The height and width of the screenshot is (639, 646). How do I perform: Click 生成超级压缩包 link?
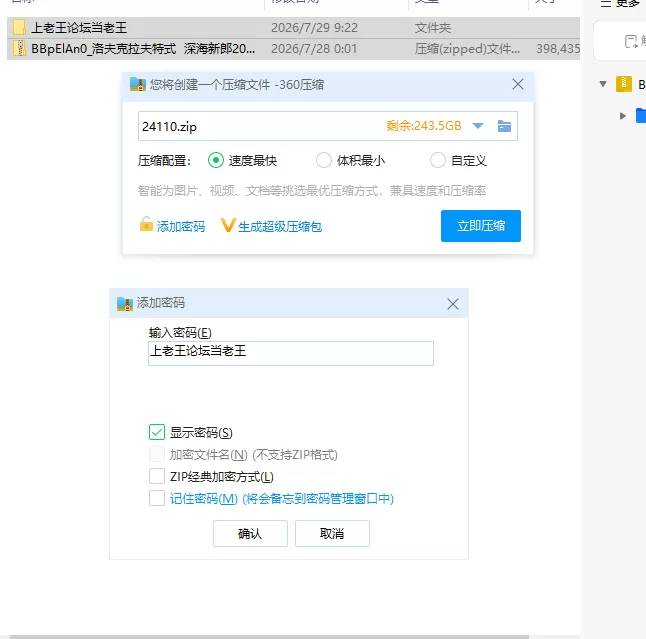(x=280, y=227)
